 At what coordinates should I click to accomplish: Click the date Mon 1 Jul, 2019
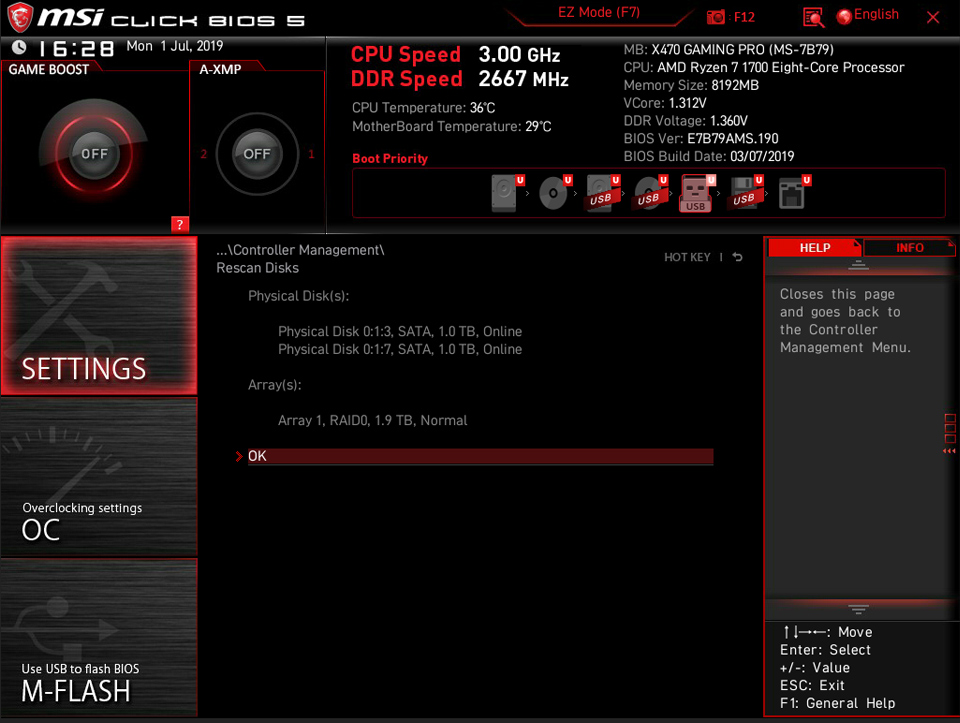174,46
